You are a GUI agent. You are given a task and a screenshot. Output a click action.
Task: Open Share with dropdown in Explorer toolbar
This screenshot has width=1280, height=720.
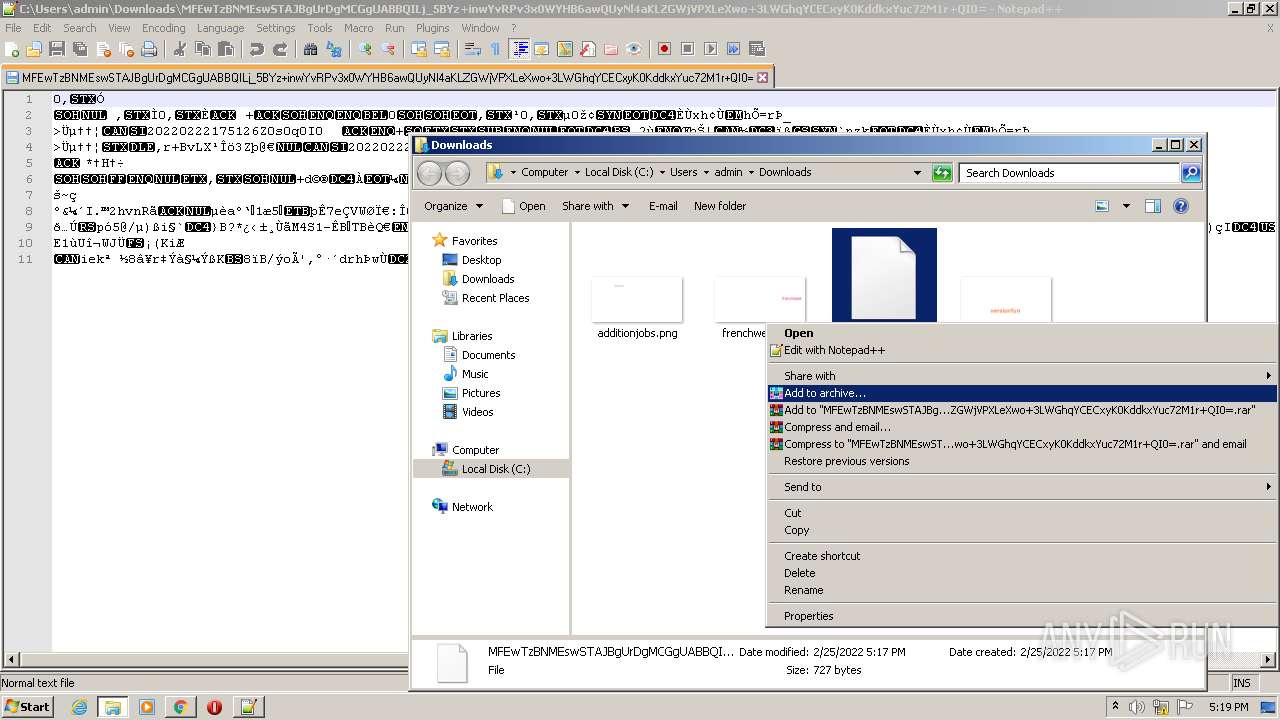[x=595, y=206]
